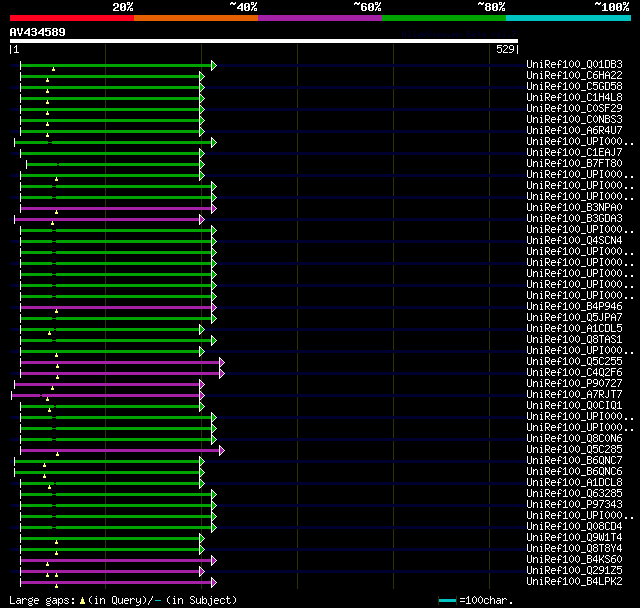Select the UniRef100_Q8TAS1 label
The width and height of the screenshot is (640, 608).
point(574,340)
